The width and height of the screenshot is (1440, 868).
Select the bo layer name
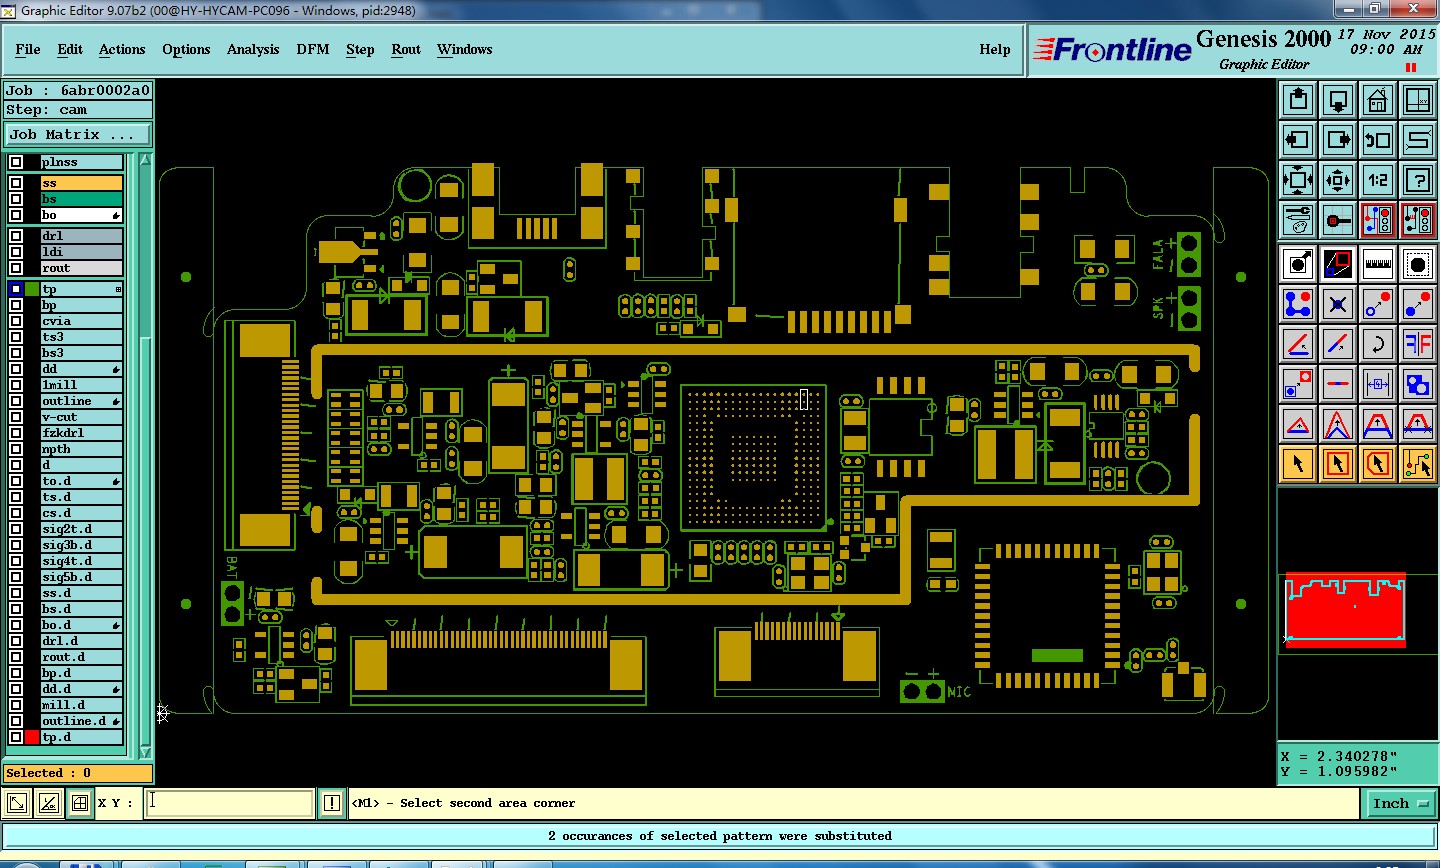click(81, 215)
